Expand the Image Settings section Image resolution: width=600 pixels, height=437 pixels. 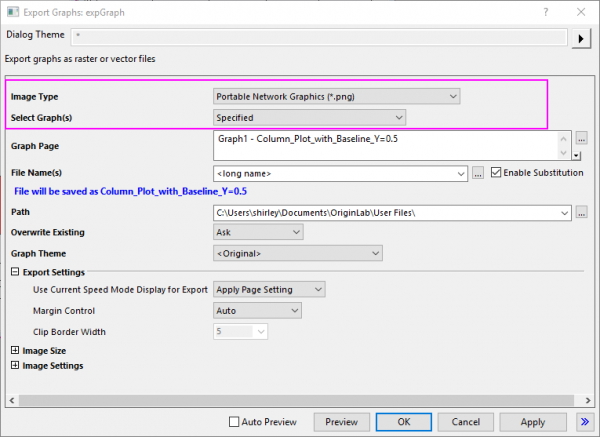point(15,365)
